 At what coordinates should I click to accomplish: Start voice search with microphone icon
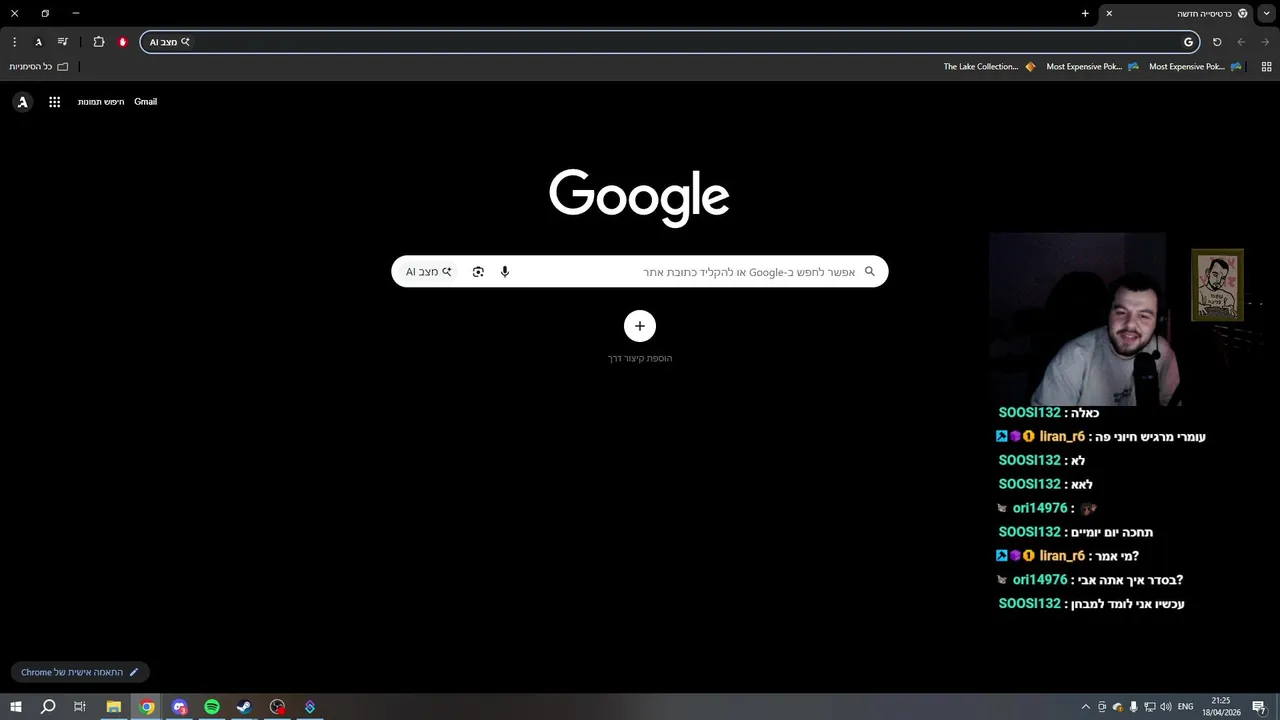(x=505, y=272)
